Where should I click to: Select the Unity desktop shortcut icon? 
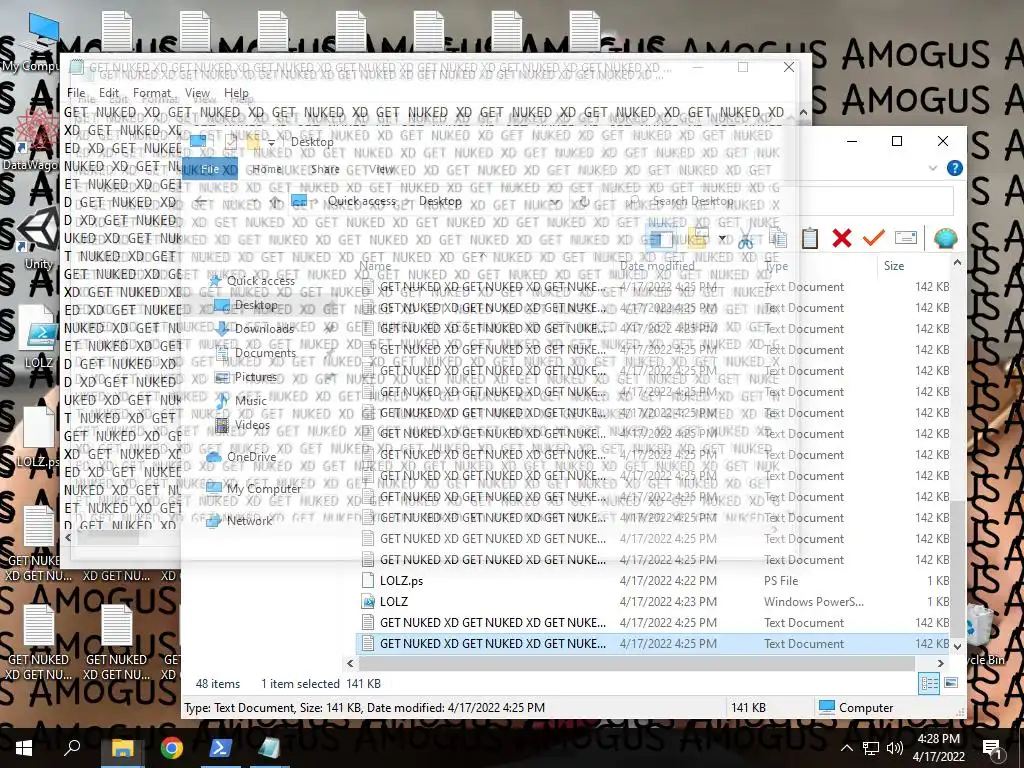coord(38,239)
